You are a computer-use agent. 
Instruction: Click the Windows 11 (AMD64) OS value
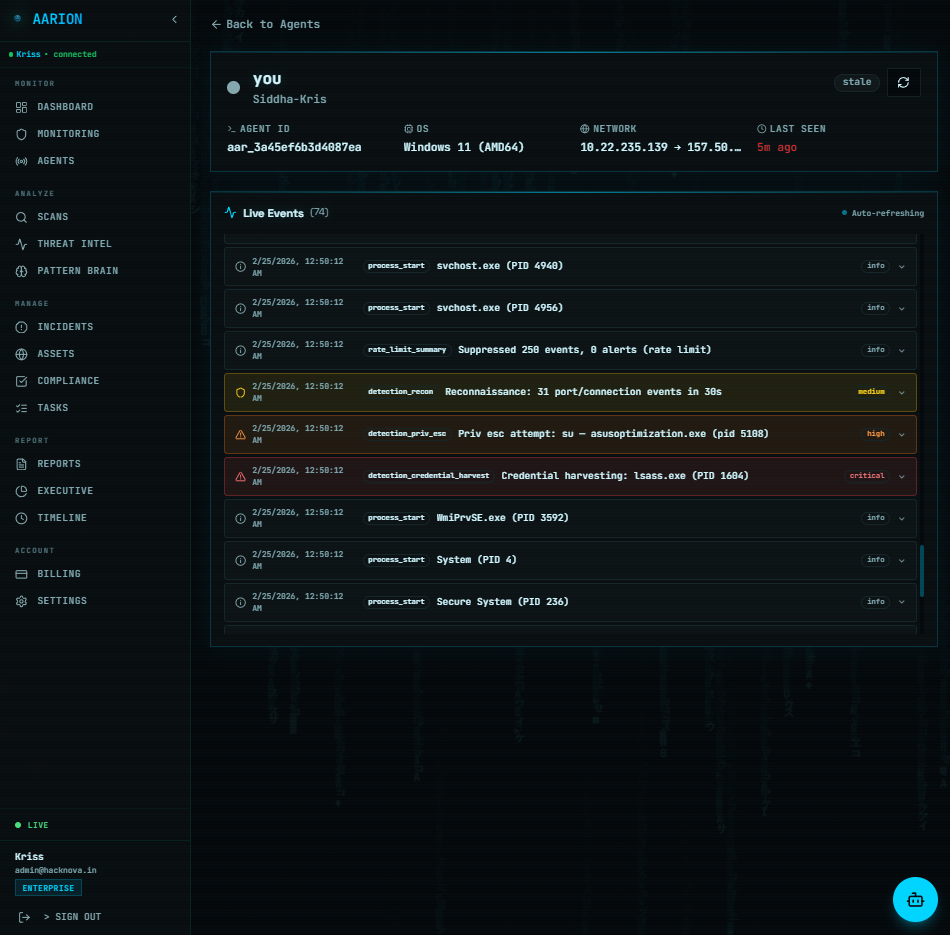[463, 148]
